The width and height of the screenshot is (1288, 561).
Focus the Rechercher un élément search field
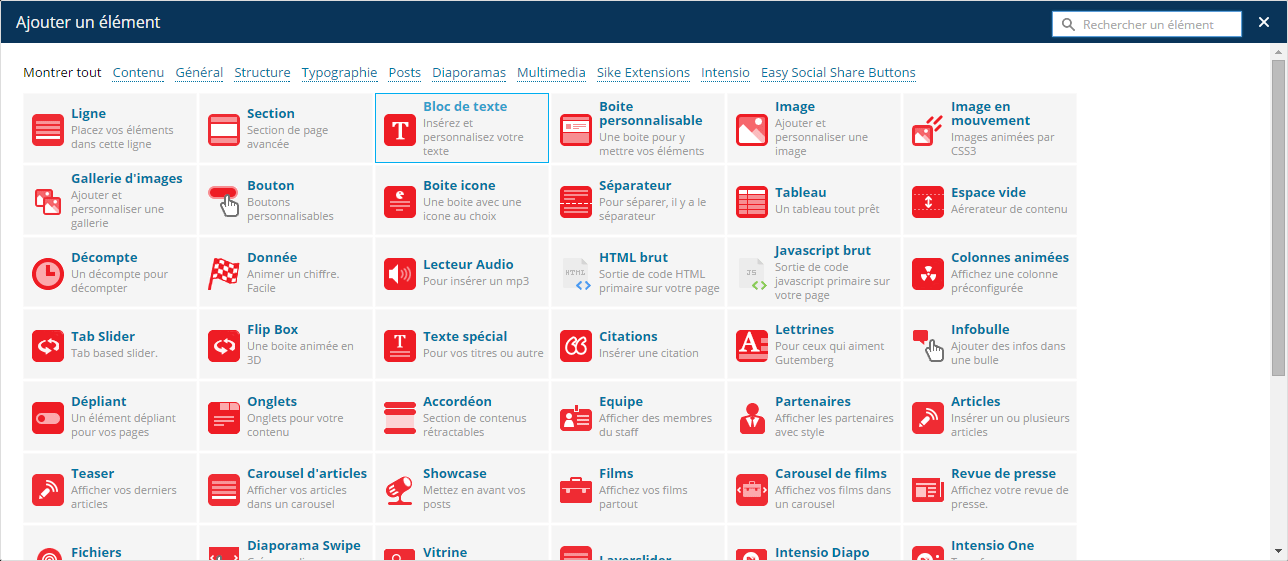click(x=1146, y=24)
